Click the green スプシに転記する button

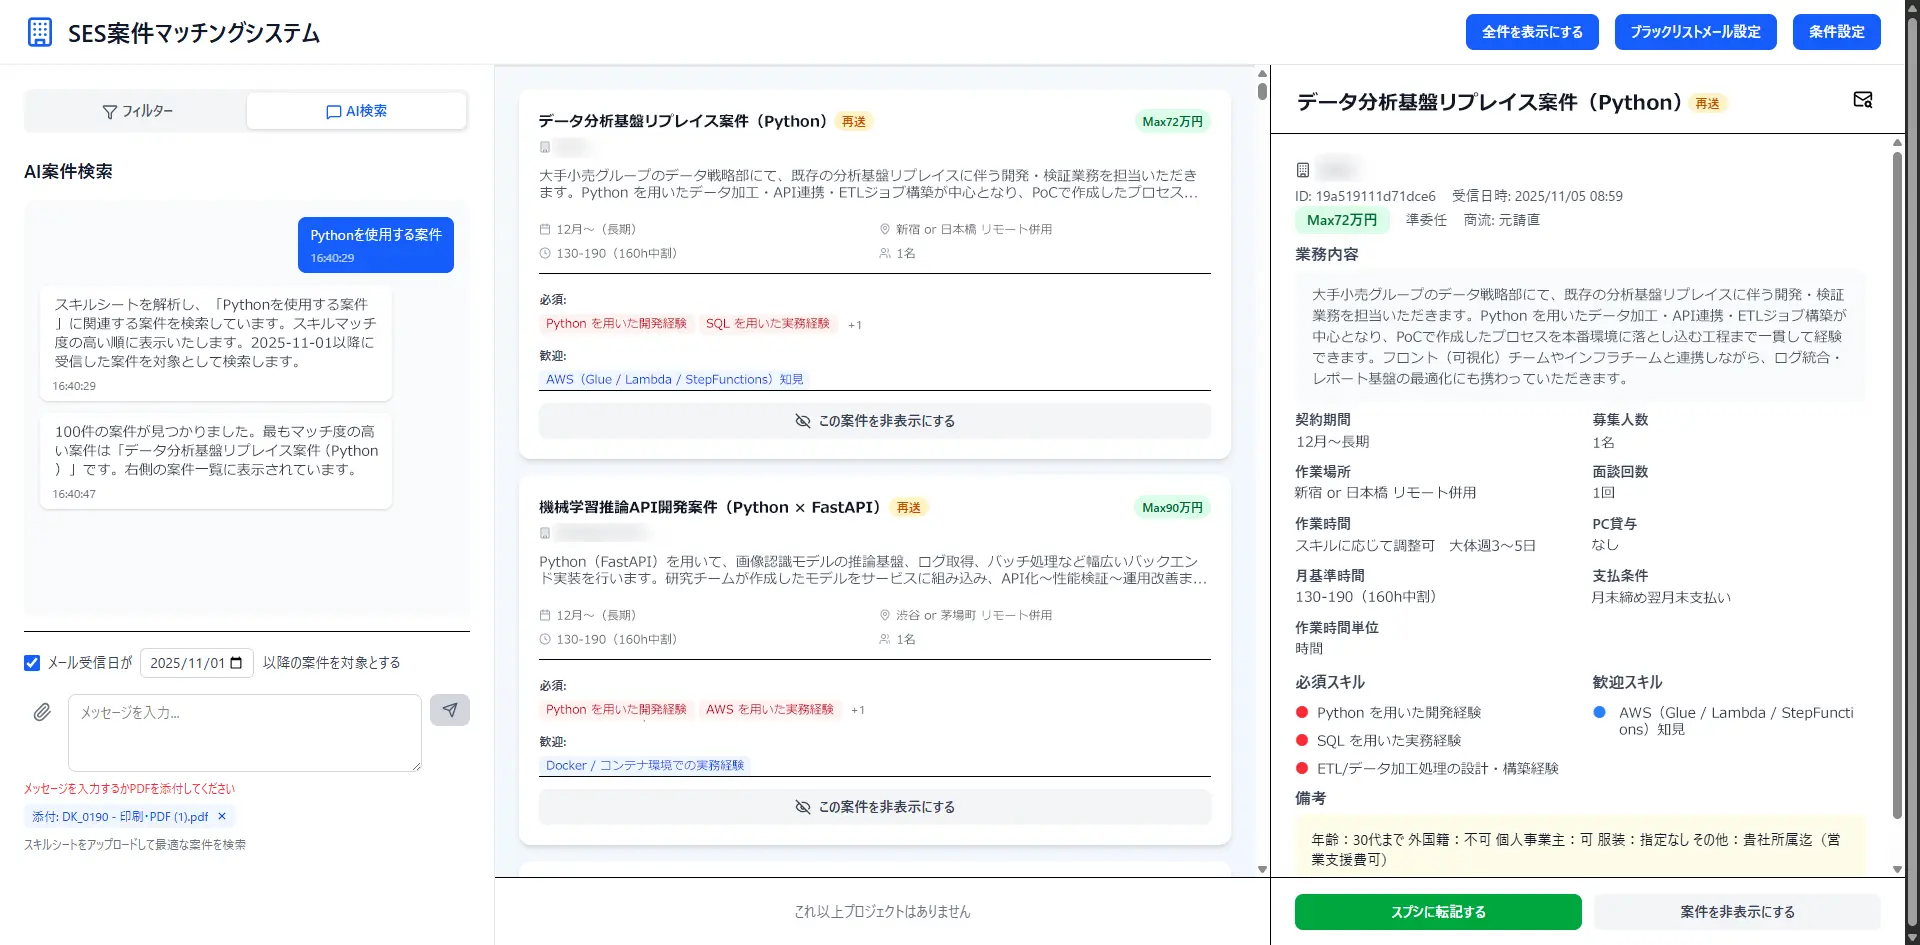[1437, 912]
